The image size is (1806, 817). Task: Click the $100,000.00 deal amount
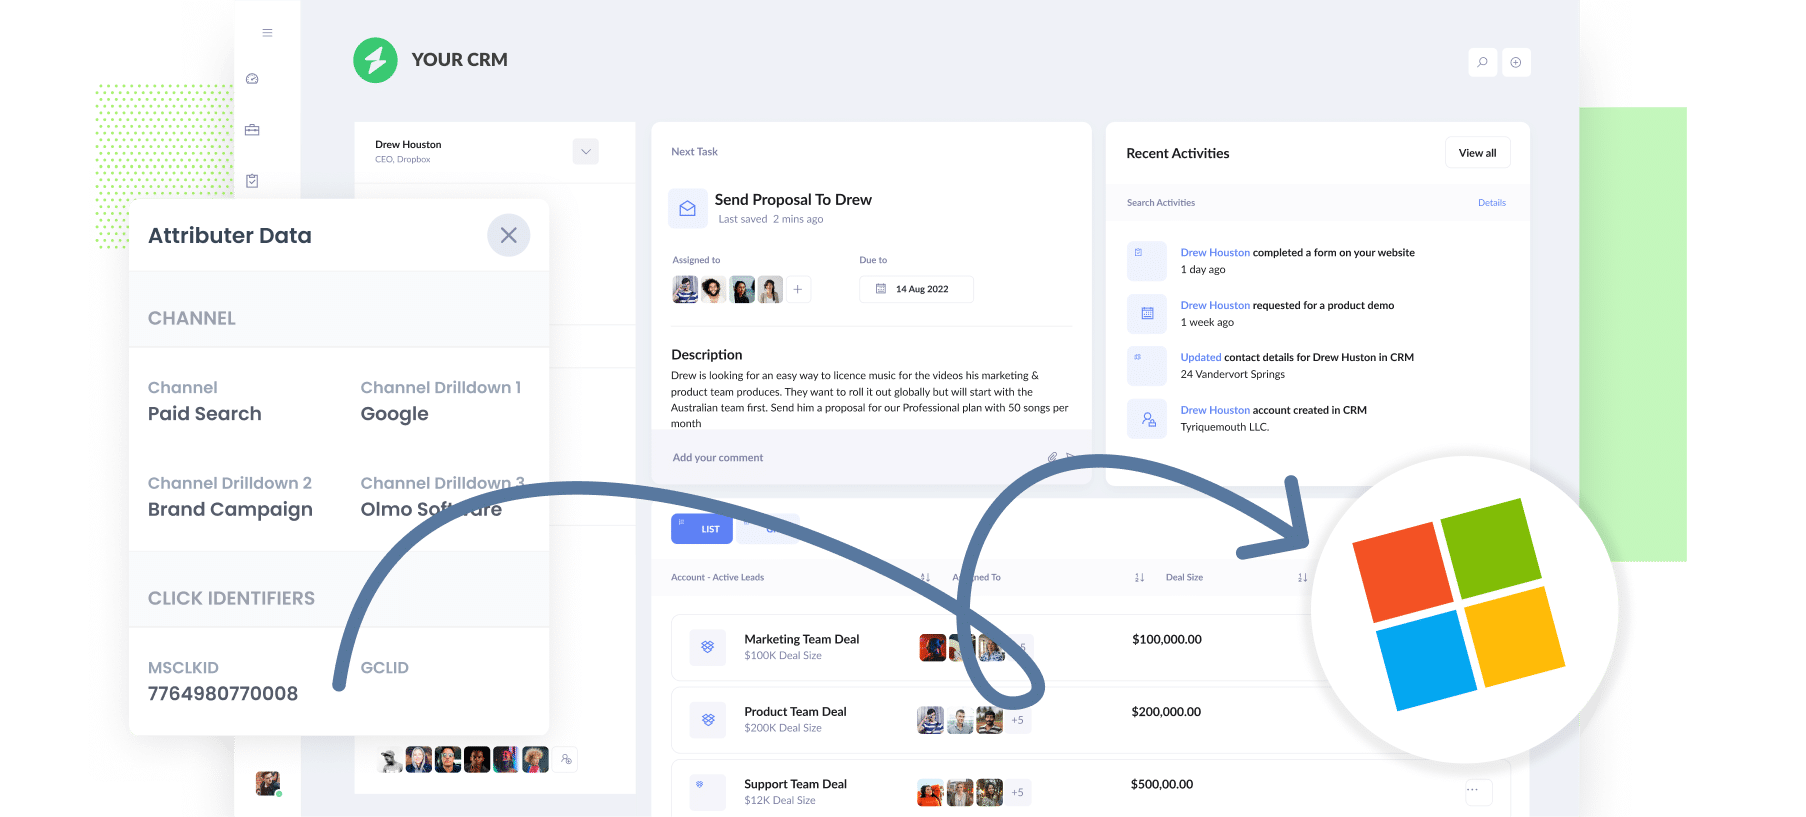point(1167,640)
